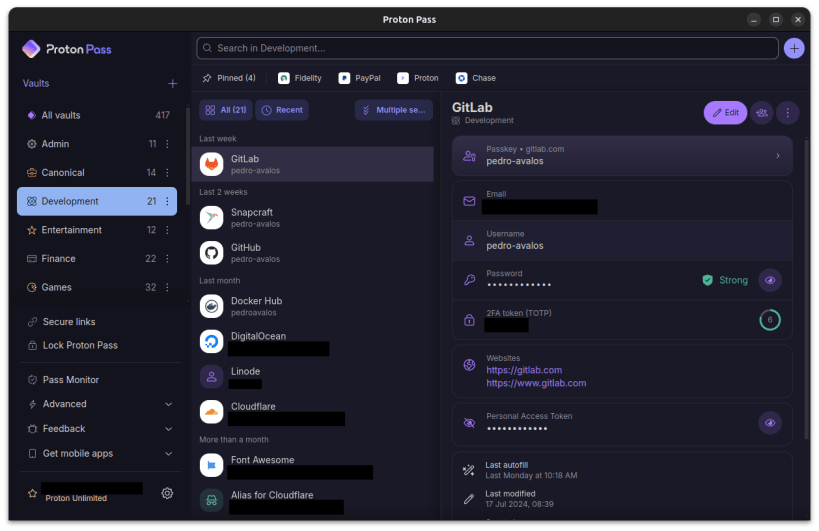The width and height of the screenshot is (819, 531).
Task: Open pinned Fidelity item
Action: (300, 78)
